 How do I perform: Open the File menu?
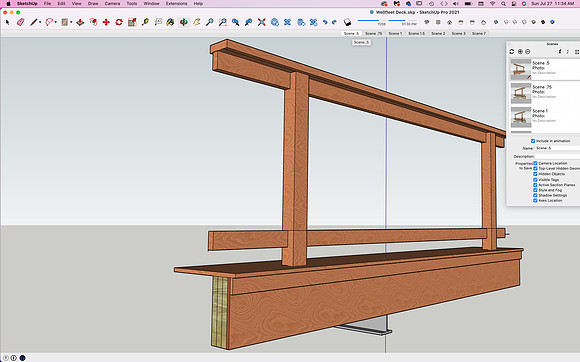click(47, 3)
